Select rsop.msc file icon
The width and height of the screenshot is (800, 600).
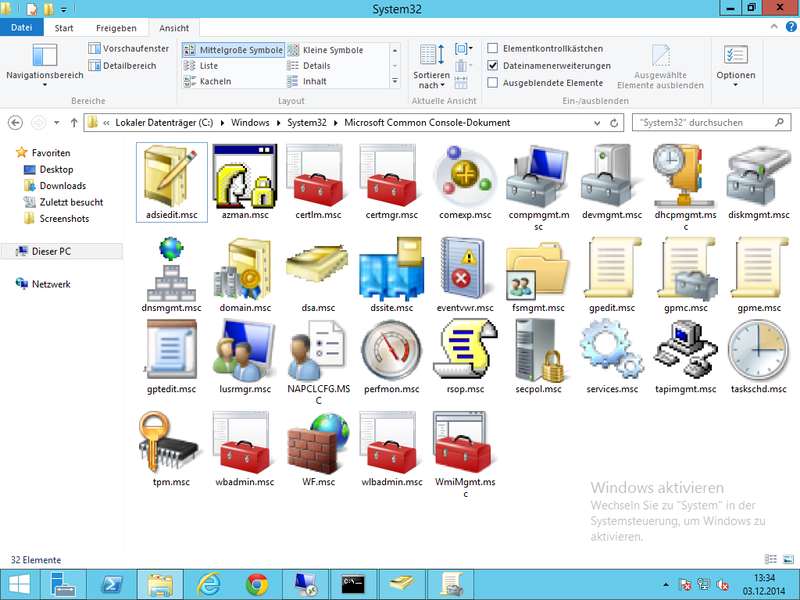tap(465, 351)
